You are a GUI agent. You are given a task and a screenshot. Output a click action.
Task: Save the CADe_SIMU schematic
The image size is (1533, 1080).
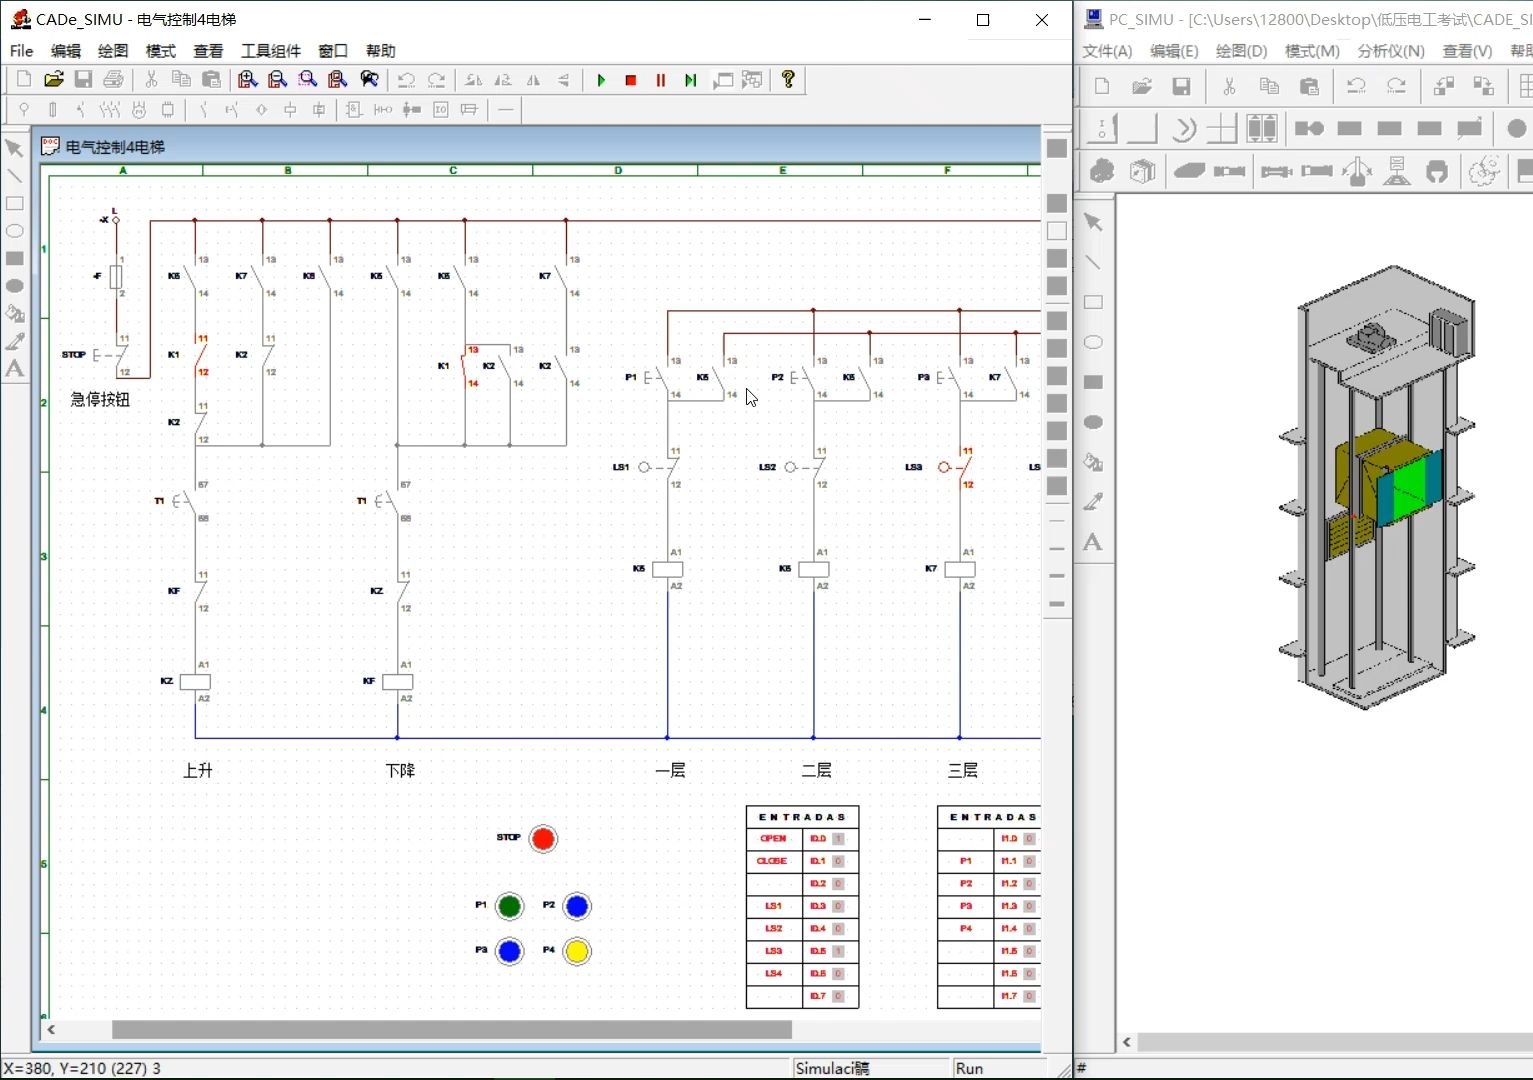[x=84, y=79]
